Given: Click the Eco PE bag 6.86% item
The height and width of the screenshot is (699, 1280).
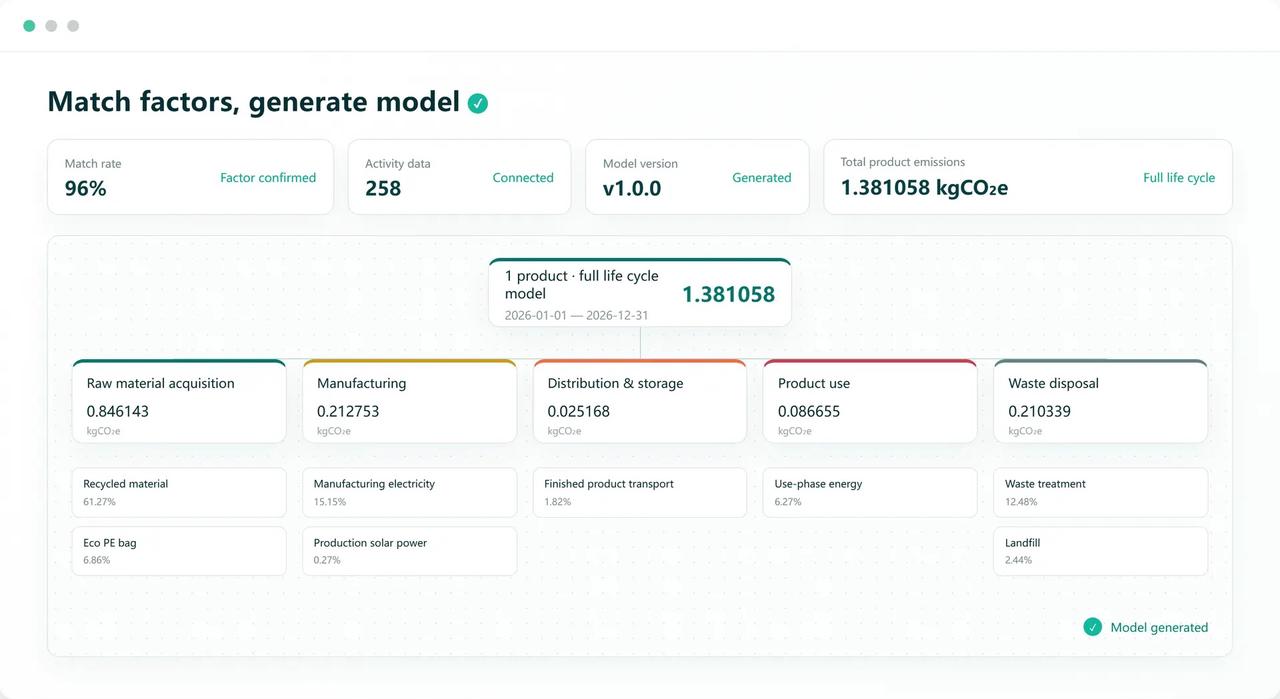Looking at the screenshot, I should 179,551.
